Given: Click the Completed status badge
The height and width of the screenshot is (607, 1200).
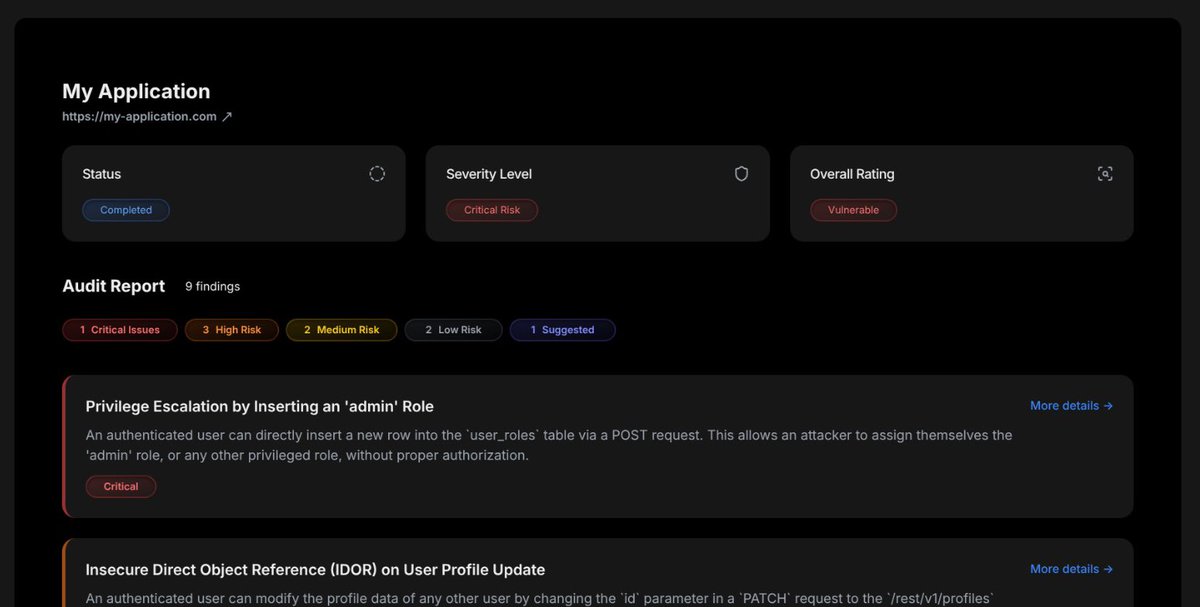Looking at the screenshot, I should [126, 210].
